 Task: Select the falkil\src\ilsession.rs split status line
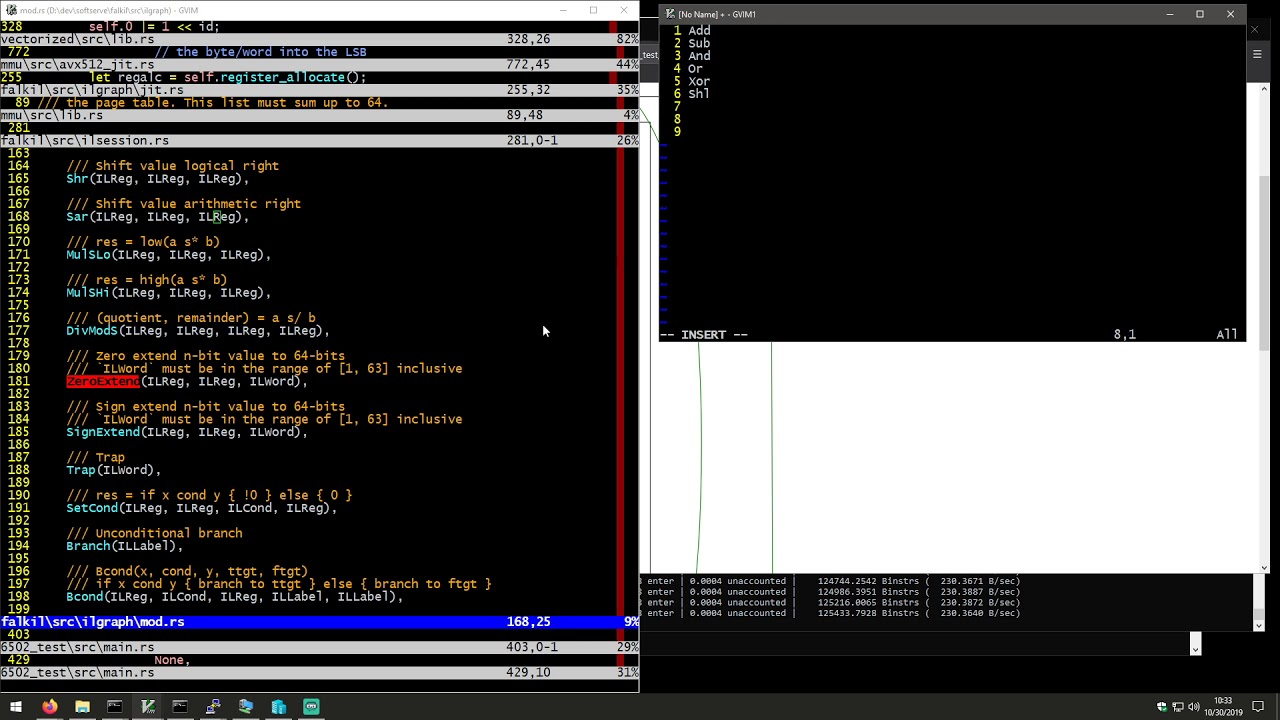(x=319, y=141)
